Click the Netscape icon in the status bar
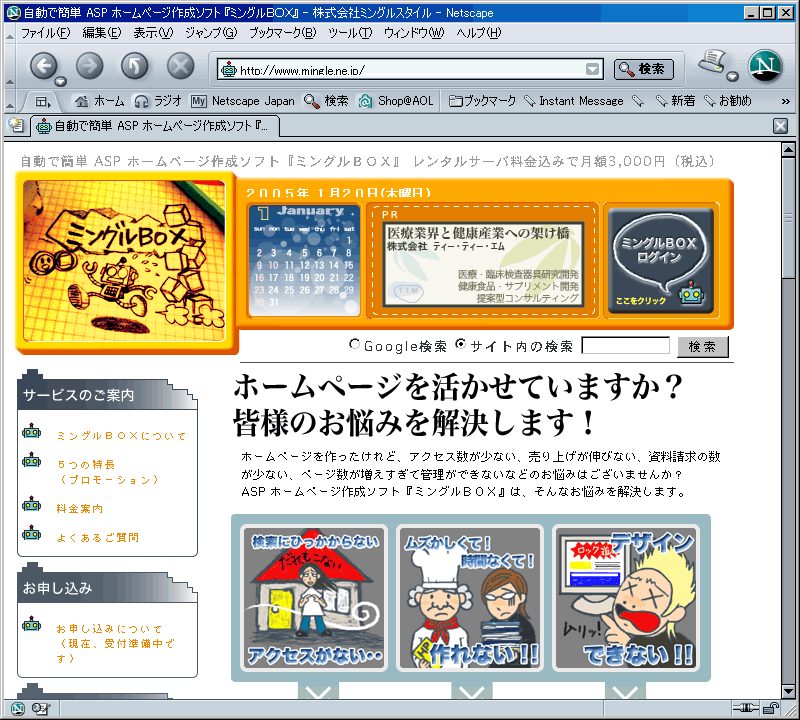The width and height of the screenshot is (800, 720). click(17, 708)
